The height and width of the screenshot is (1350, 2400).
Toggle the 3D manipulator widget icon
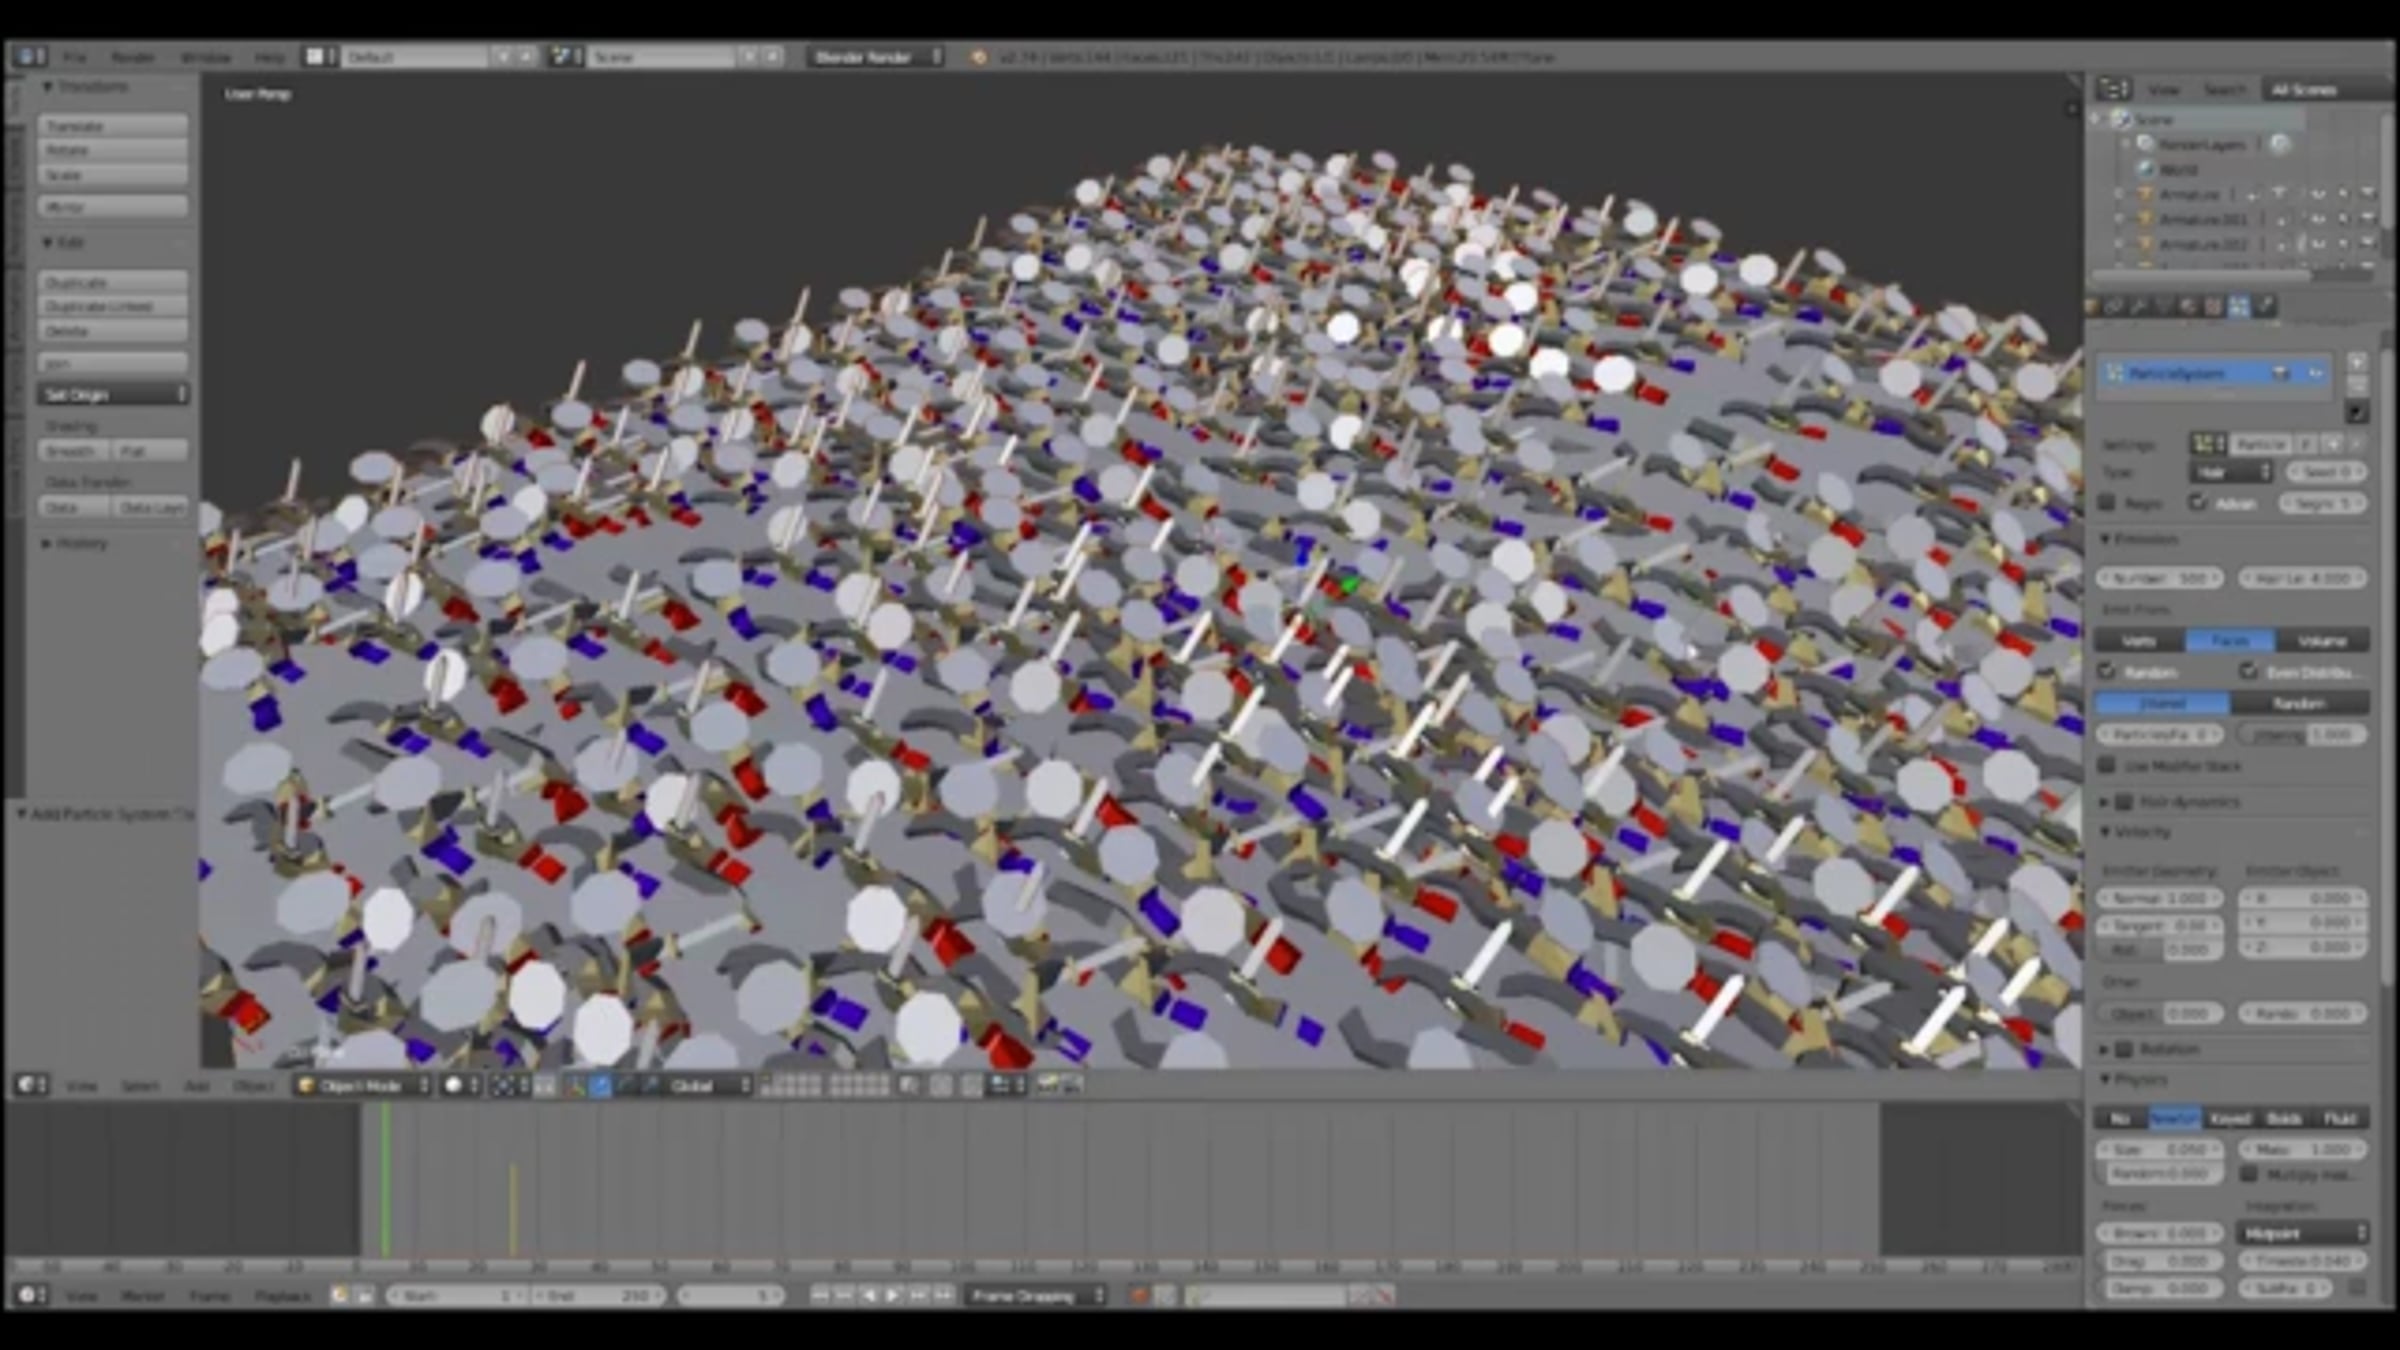tap(576, 1085)
